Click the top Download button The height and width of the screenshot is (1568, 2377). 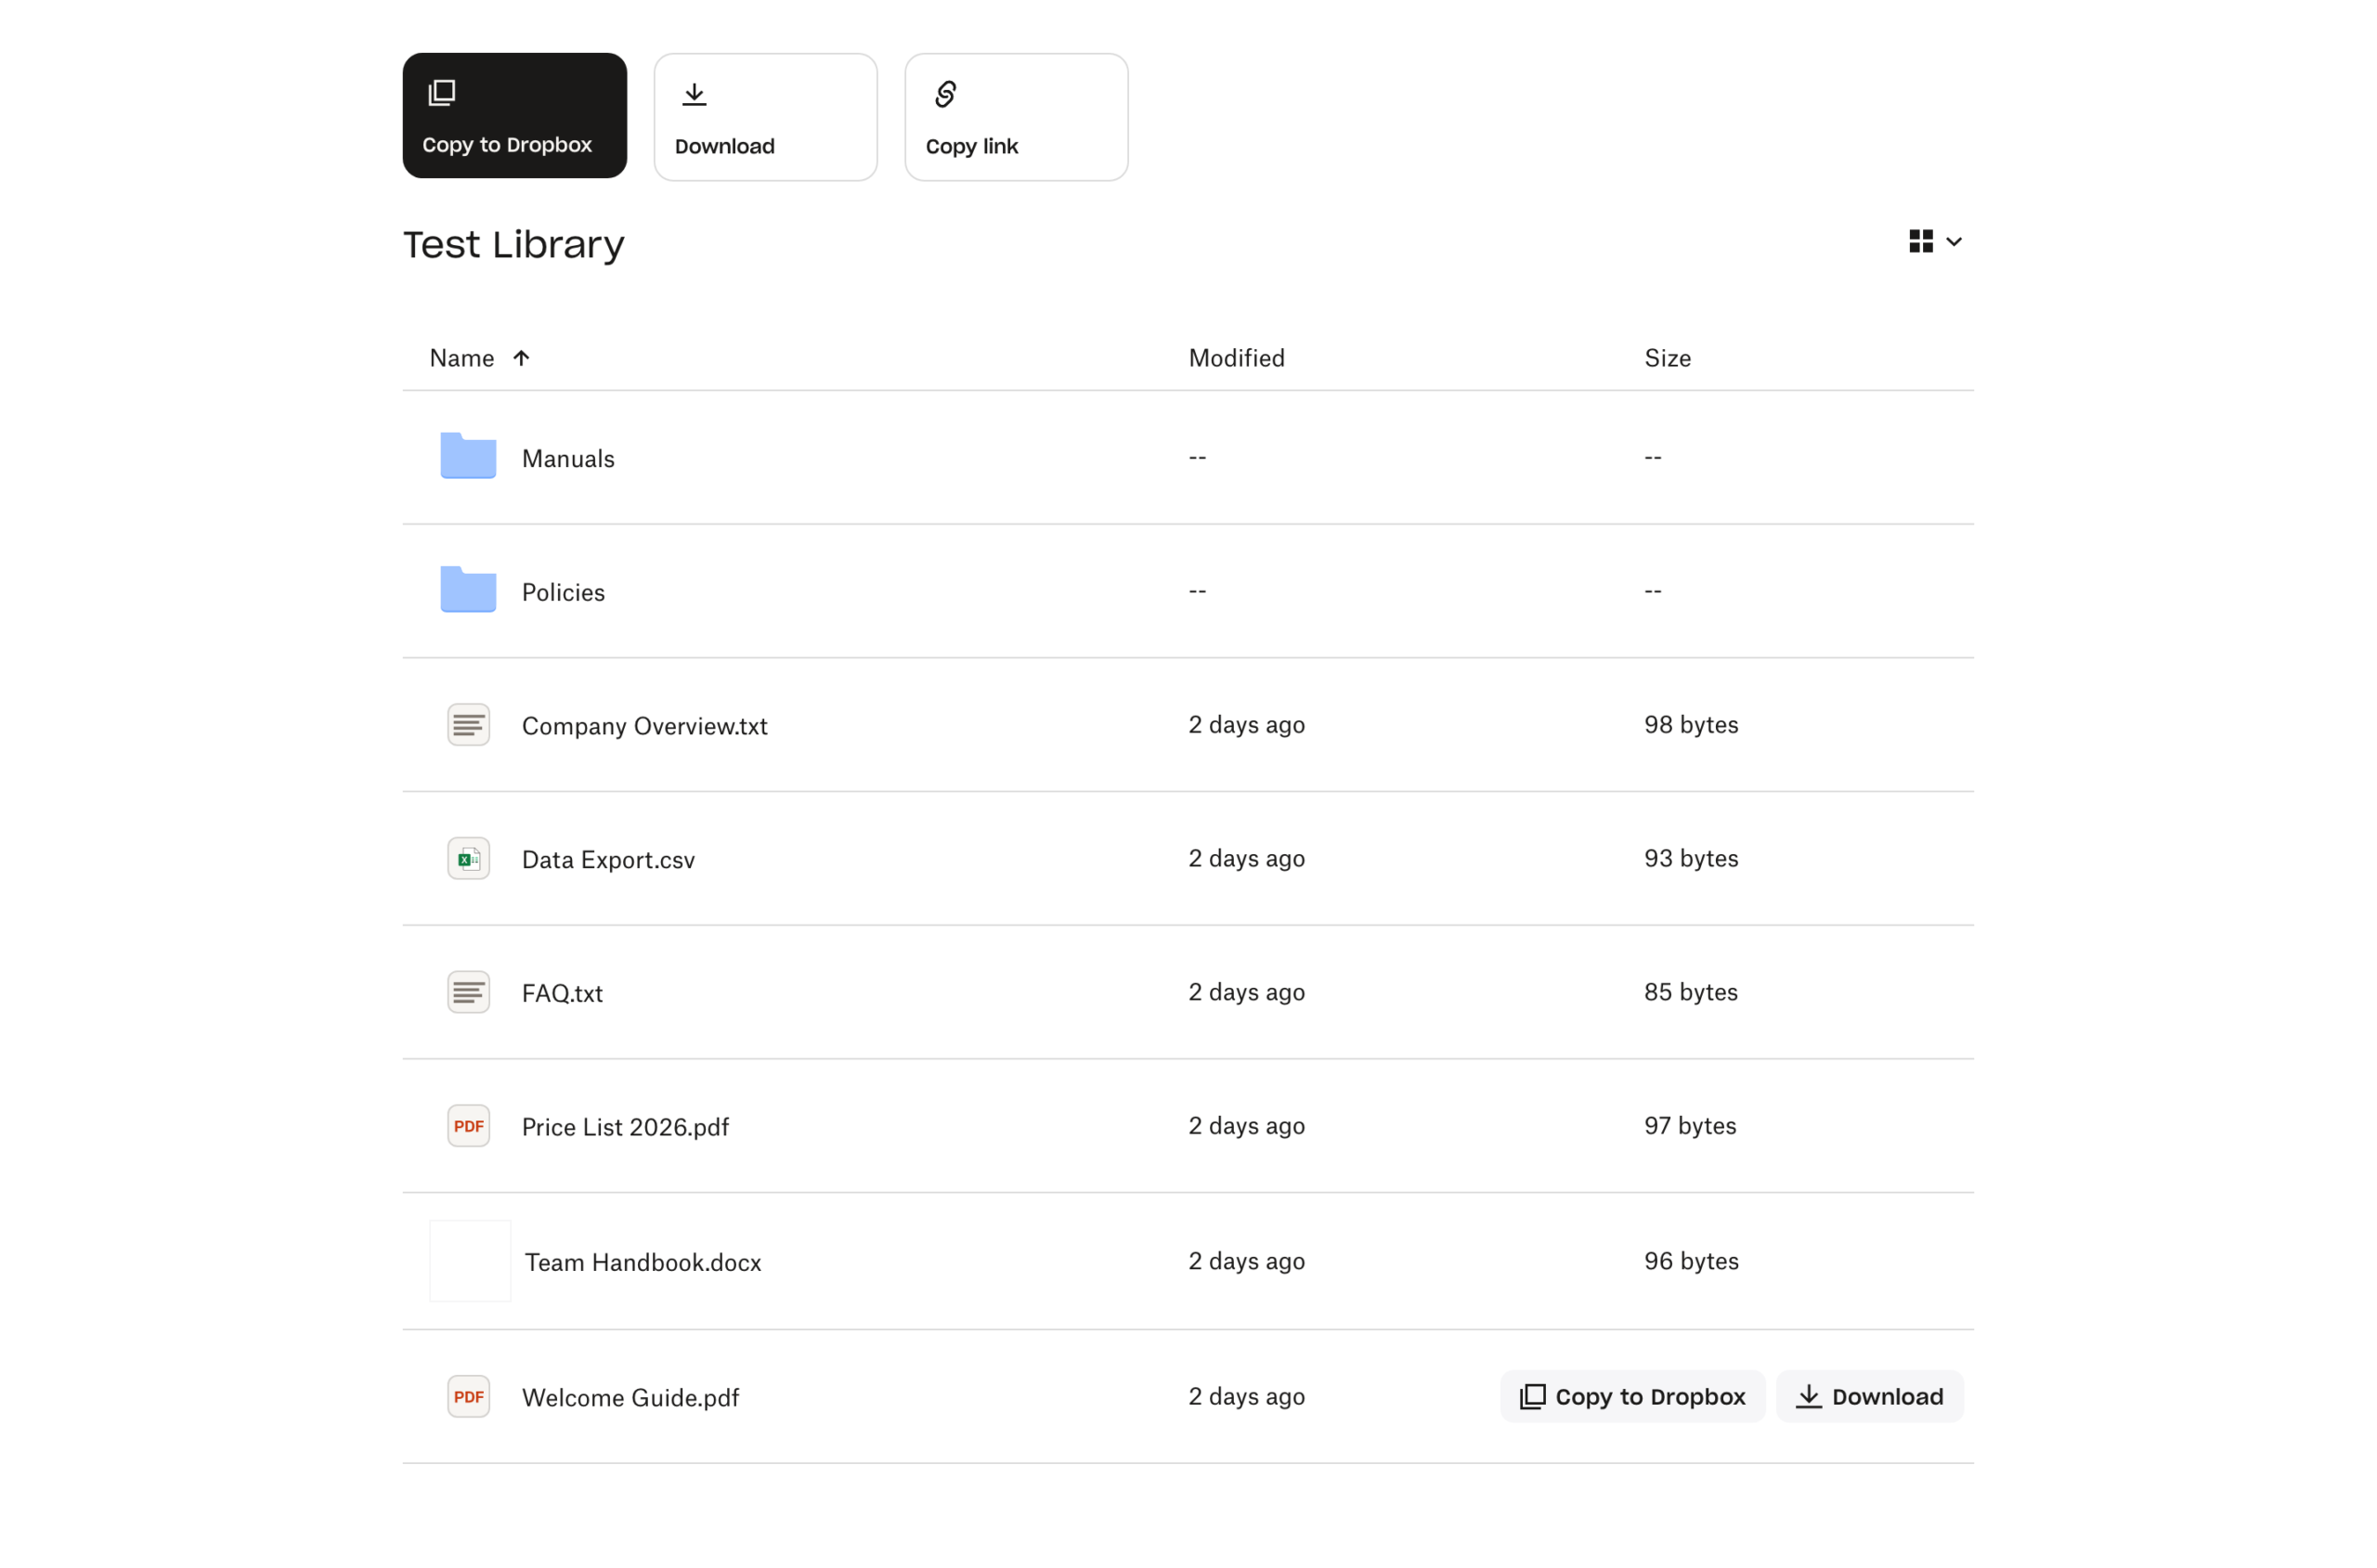[x=765, y=117]
